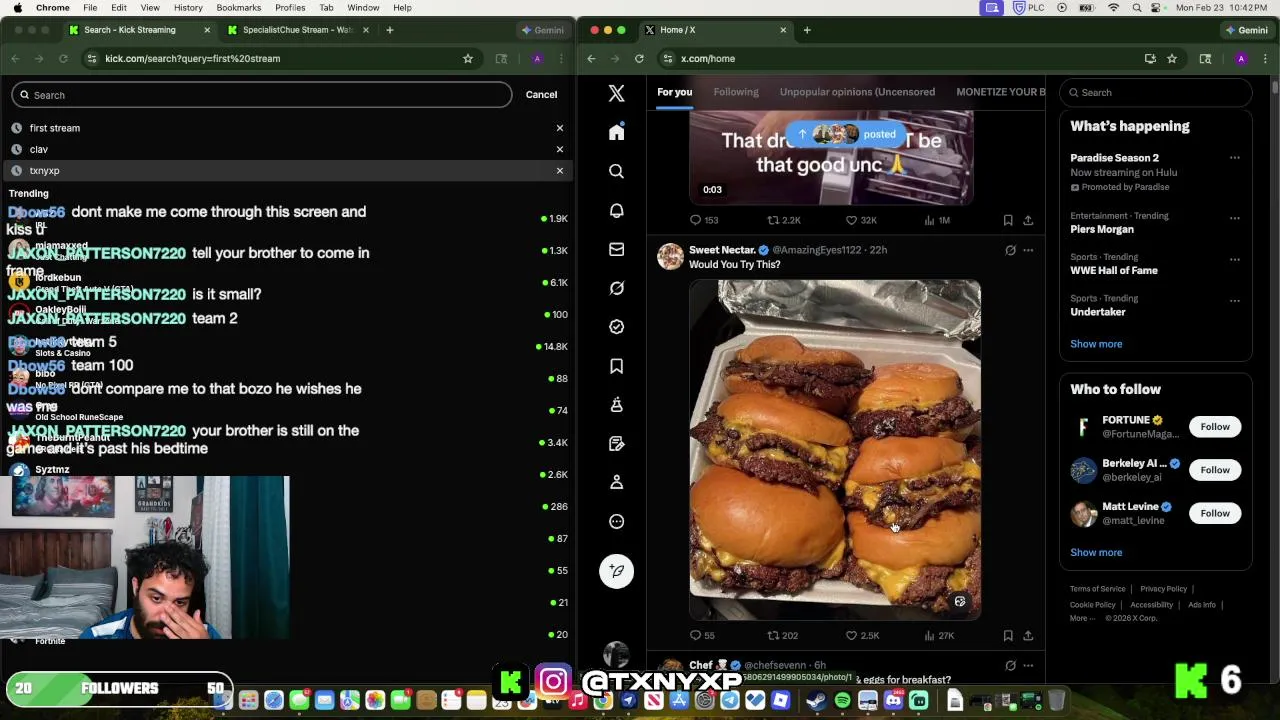Screen dimensions: 1280x720
Task: Open Terms of Service footer link
Action: (1097, 589)
